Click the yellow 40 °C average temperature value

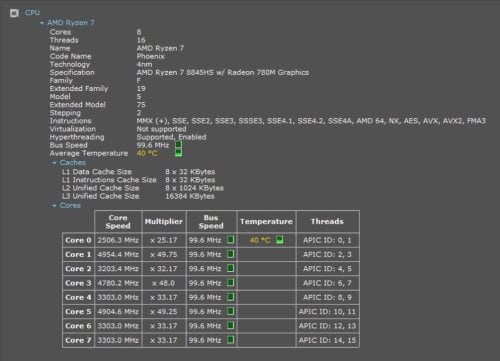(x=147, y=153)
